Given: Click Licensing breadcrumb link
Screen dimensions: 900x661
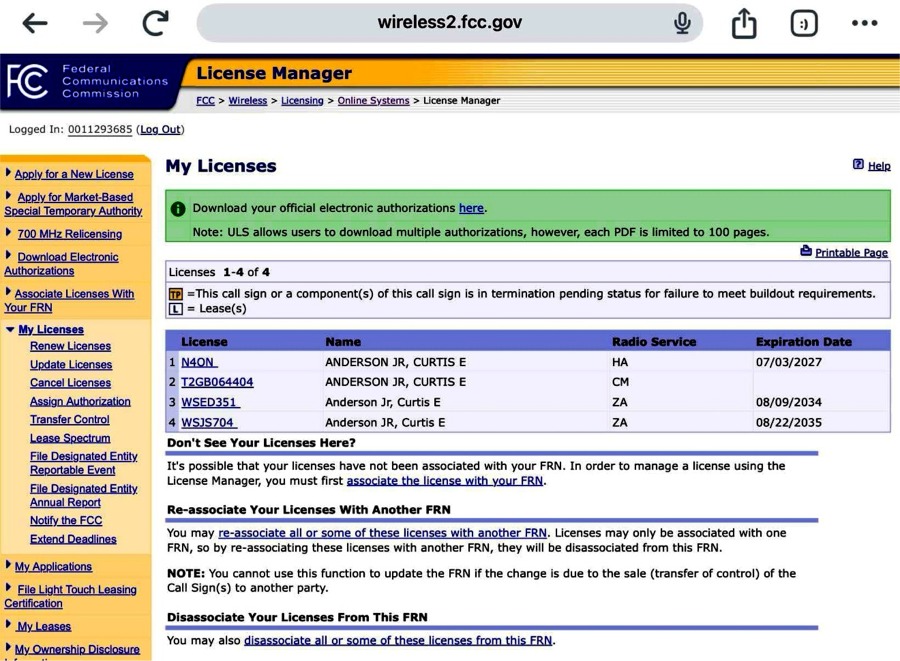Looking at the screenshot, I should tap(302, 100).
